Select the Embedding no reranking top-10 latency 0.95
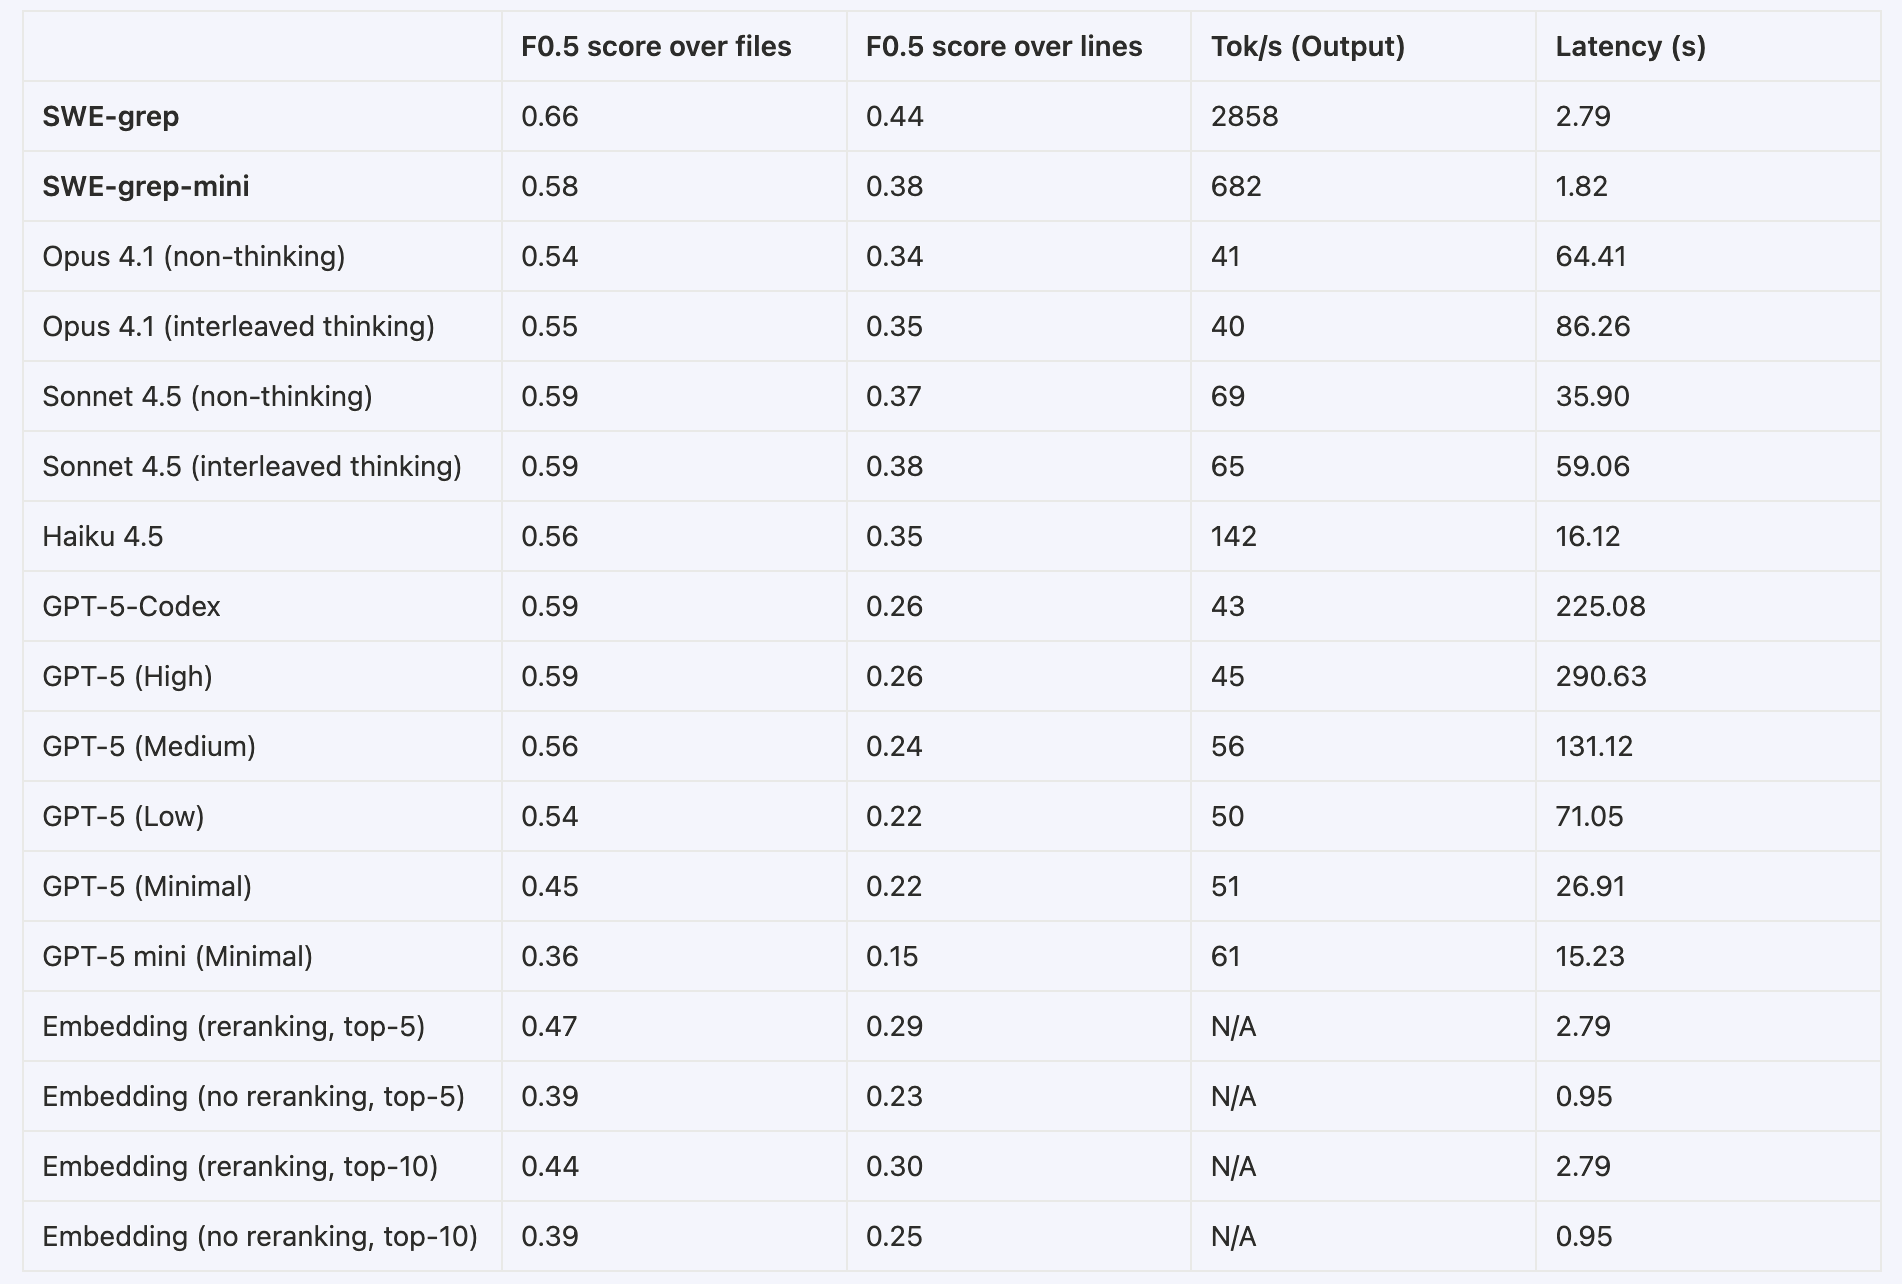The width and height of the screenshot is (1902, 1284). click(1584, 1237)
